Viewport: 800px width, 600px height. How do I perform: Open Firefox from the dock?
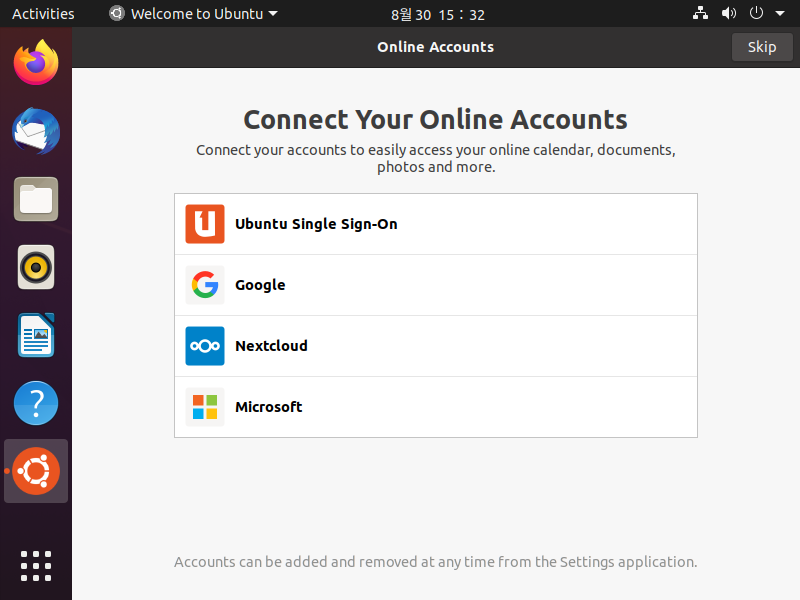[x=36, y=62]
